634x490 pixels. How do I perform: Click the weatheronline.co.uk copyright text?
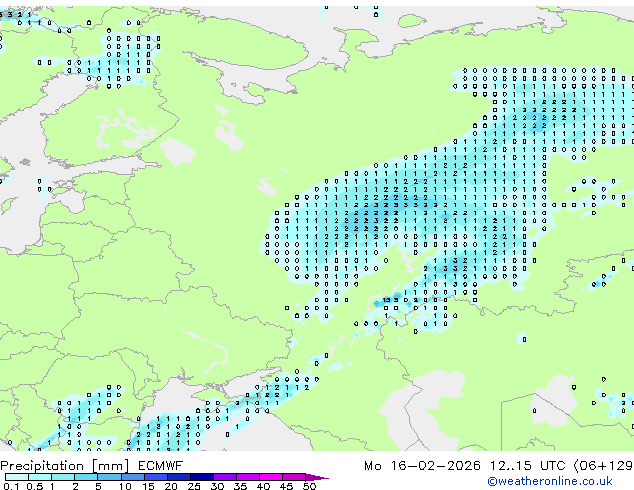point(550,481)
